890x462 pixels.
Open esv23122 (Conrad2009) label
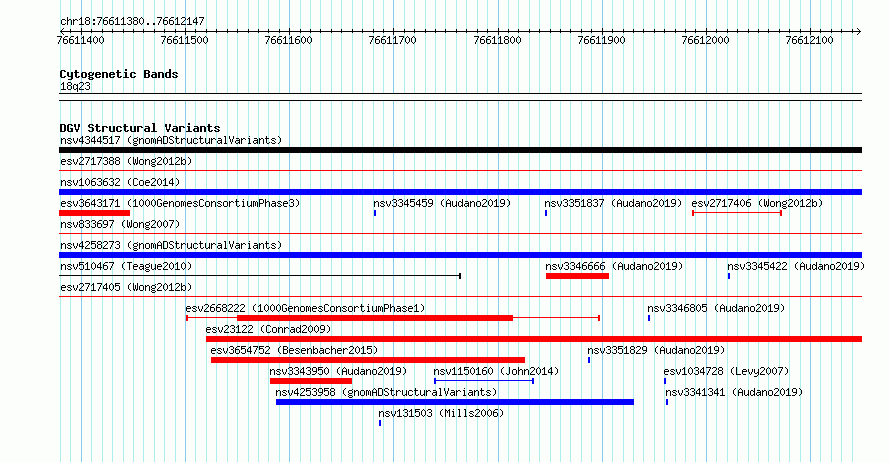coord(268,329)
